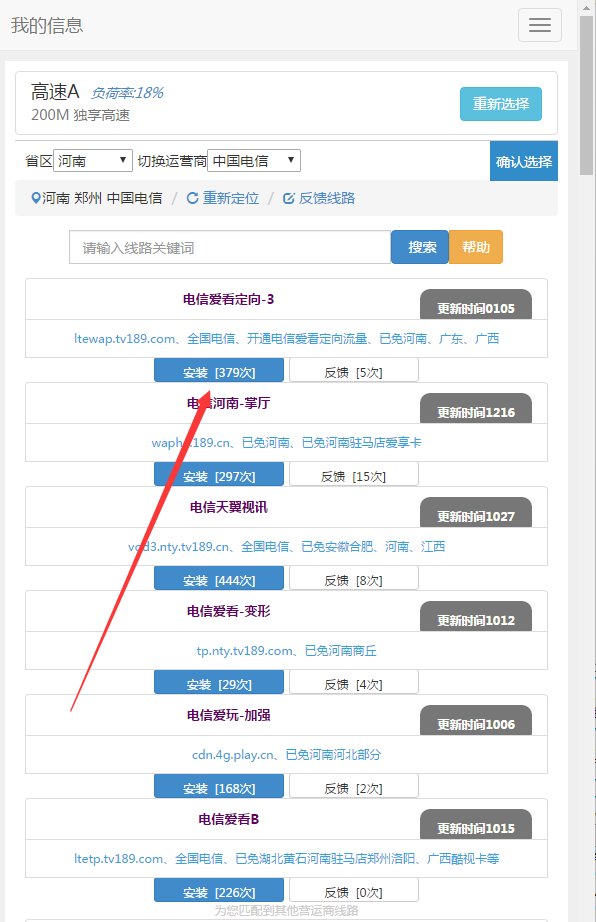
Task: Click the 更新时间1006 badge
Action: pos(476,723)
